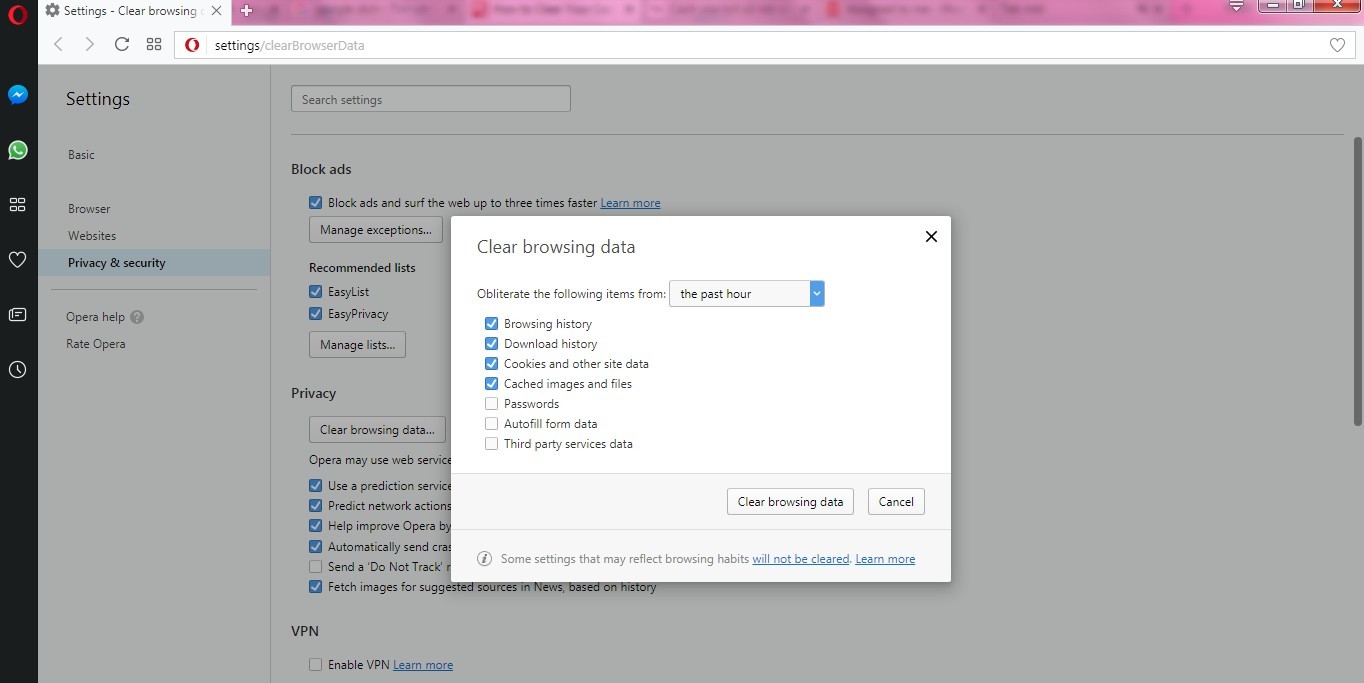Open Speed Dial button in the address toolbar
1364x683 pixels.
pyautogui.click(x=154, y=44)
